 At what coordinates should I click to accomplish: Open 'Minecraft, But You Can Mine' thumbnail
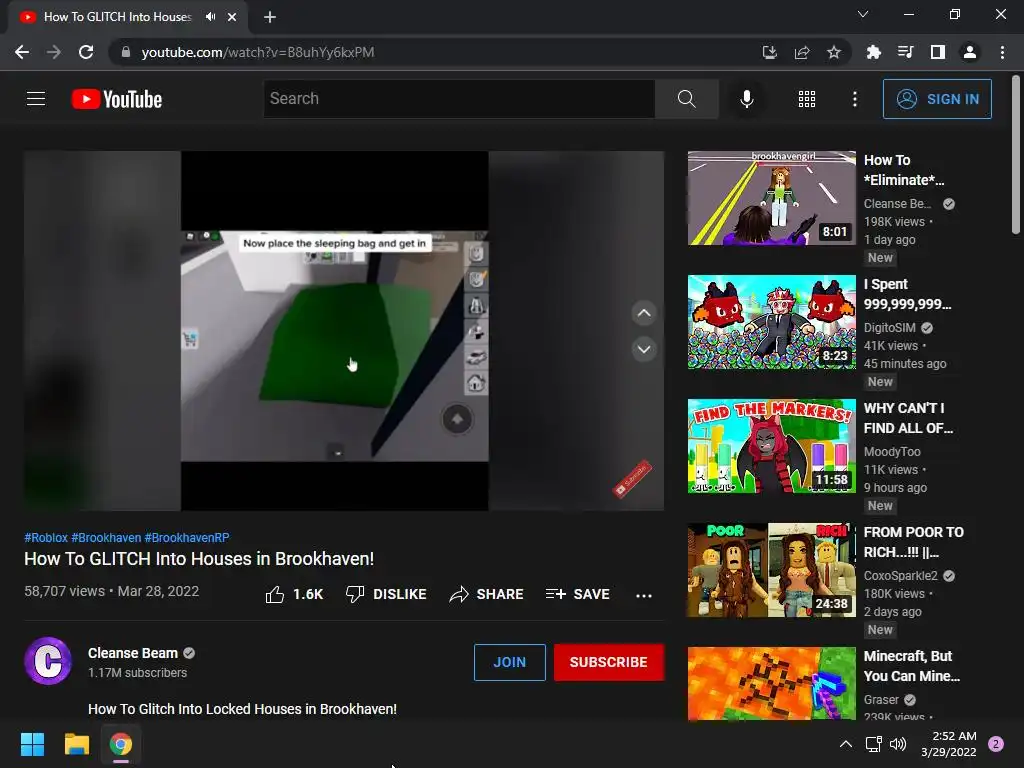click(x=771, y=683)
